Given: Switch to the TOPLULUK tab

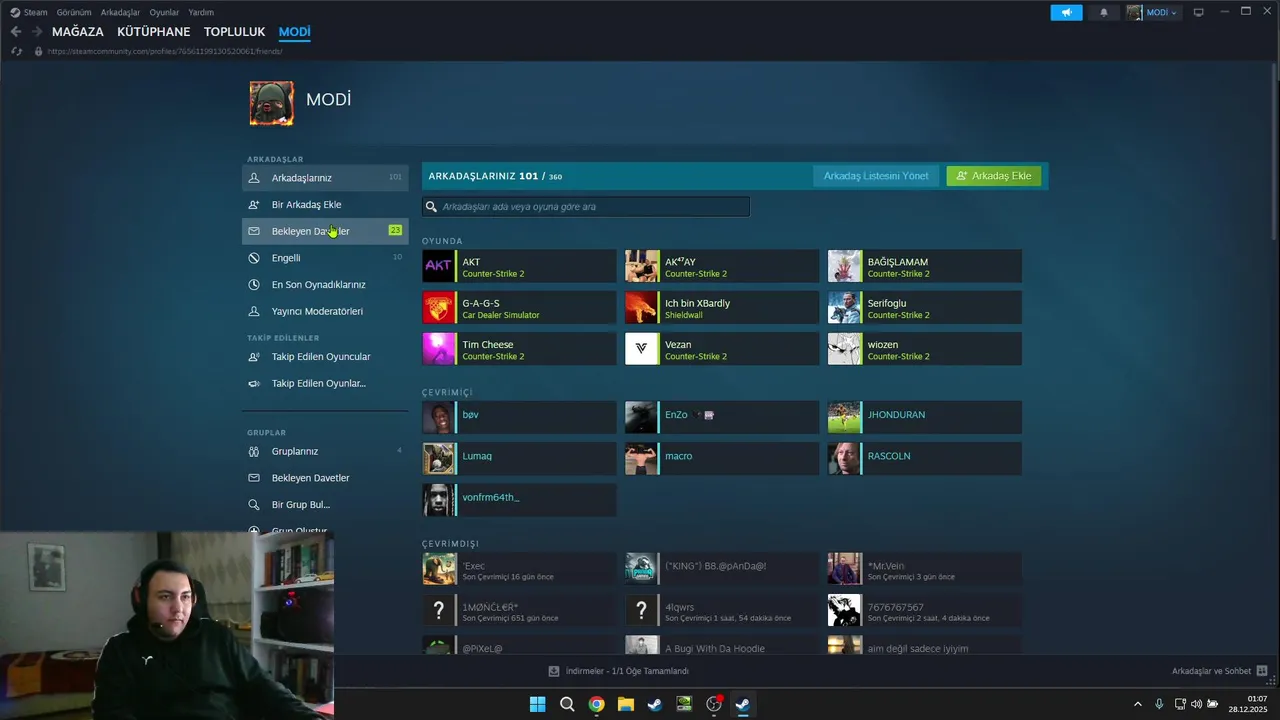Looking at the screenshot, I should (235, 32).
